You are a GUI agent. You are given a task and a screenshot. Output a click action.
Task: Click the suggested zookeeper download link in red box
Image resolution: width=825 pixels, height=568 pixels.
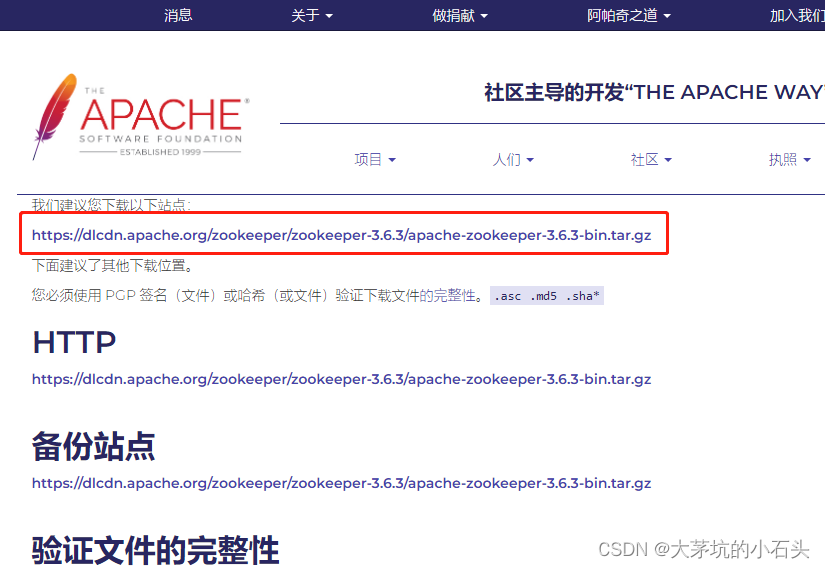click(x=341, y=235)
